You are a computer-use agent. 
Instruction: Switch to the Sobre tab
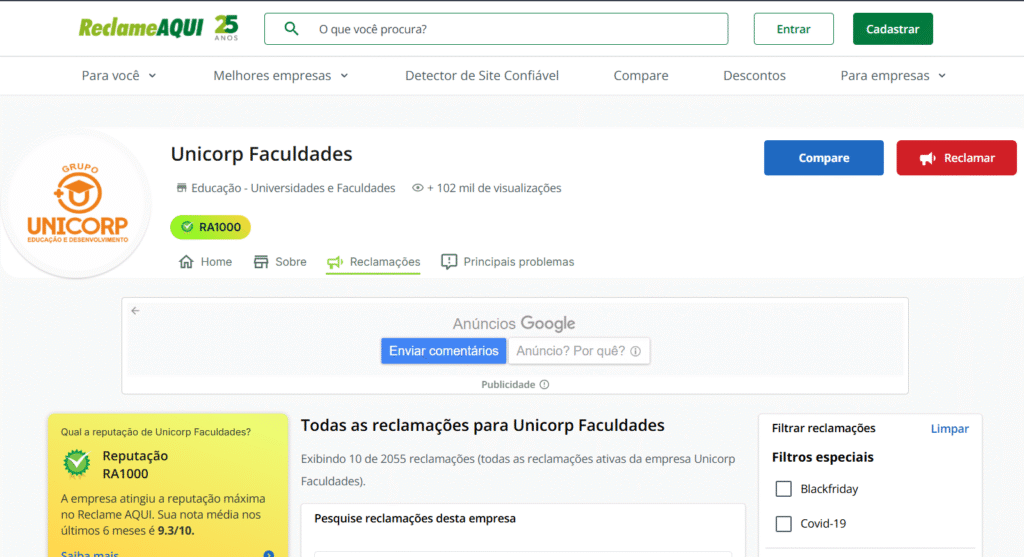coord(280,262)
